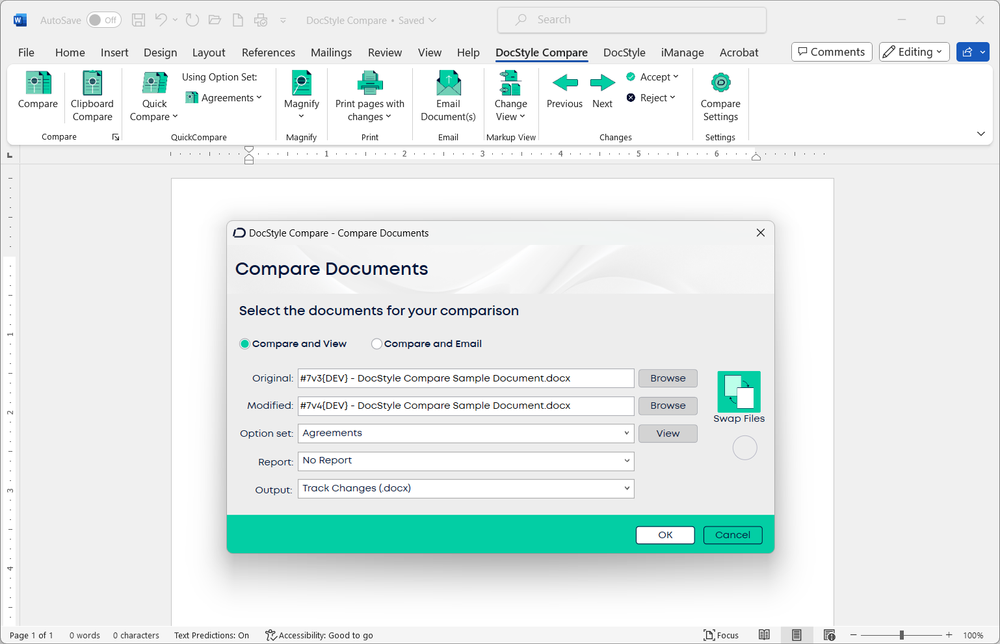Open the Comments button
Viewport: 1000px width, 644px height.
(832, 52)
